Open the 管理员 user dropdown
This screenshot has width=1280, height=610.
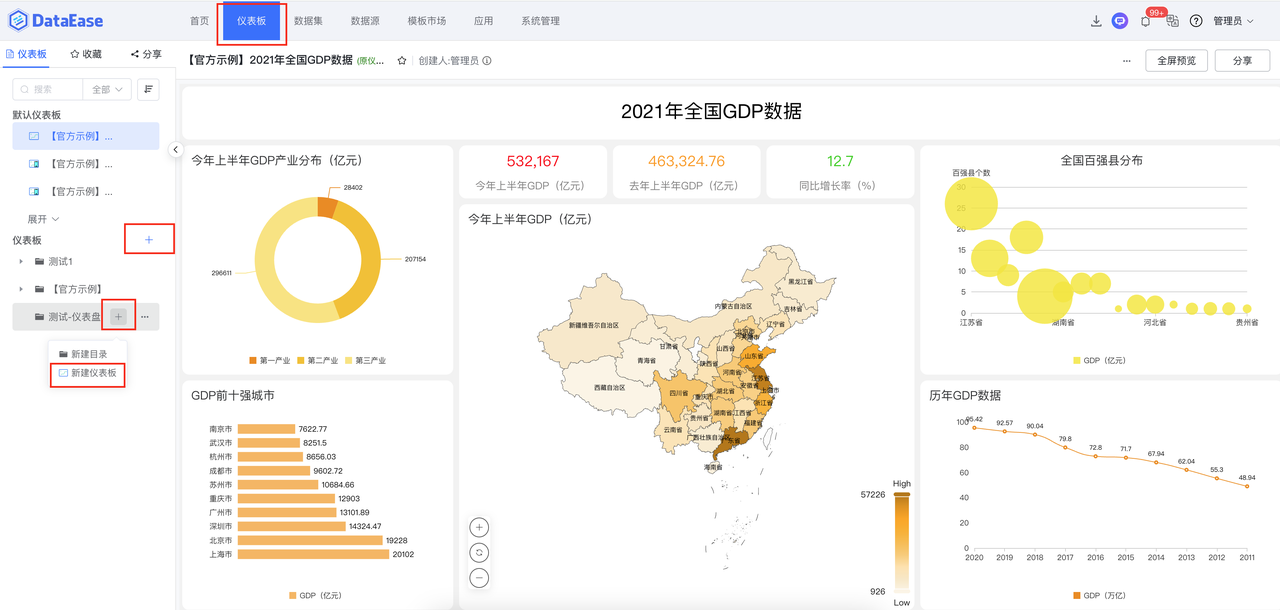tap(1230, 20)
